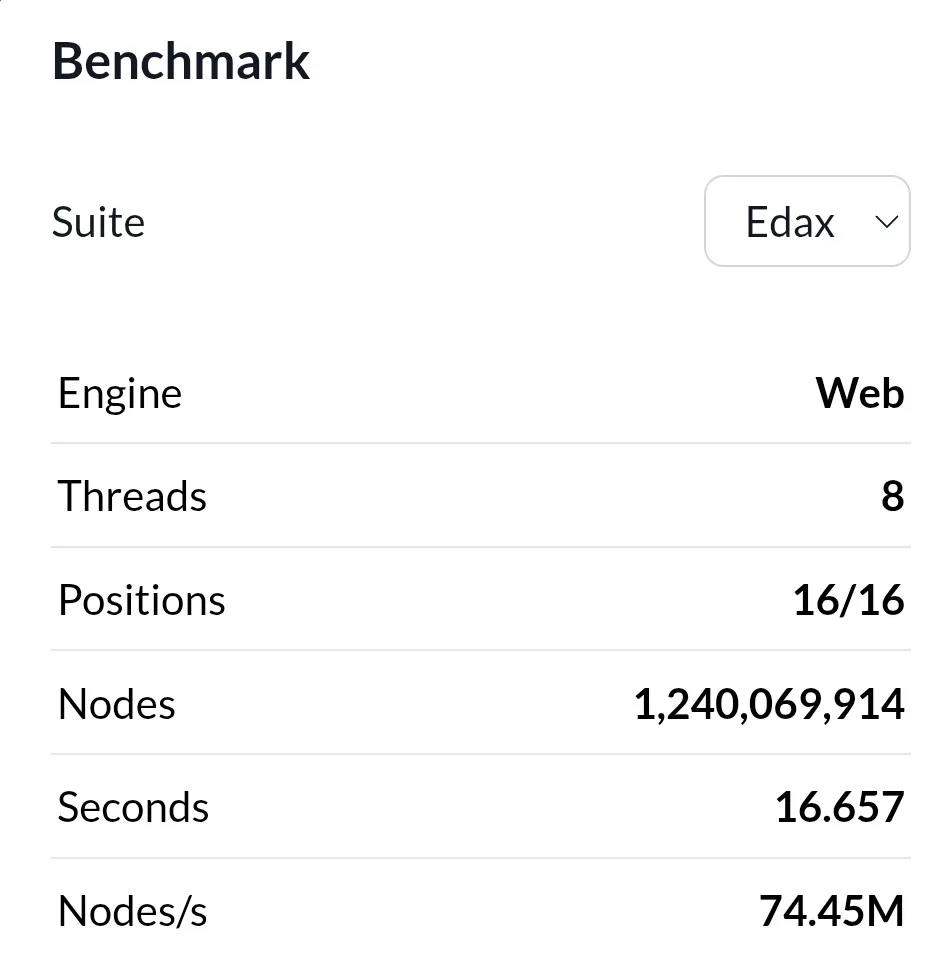Click the divider line below Engine row

click(481, 444)
